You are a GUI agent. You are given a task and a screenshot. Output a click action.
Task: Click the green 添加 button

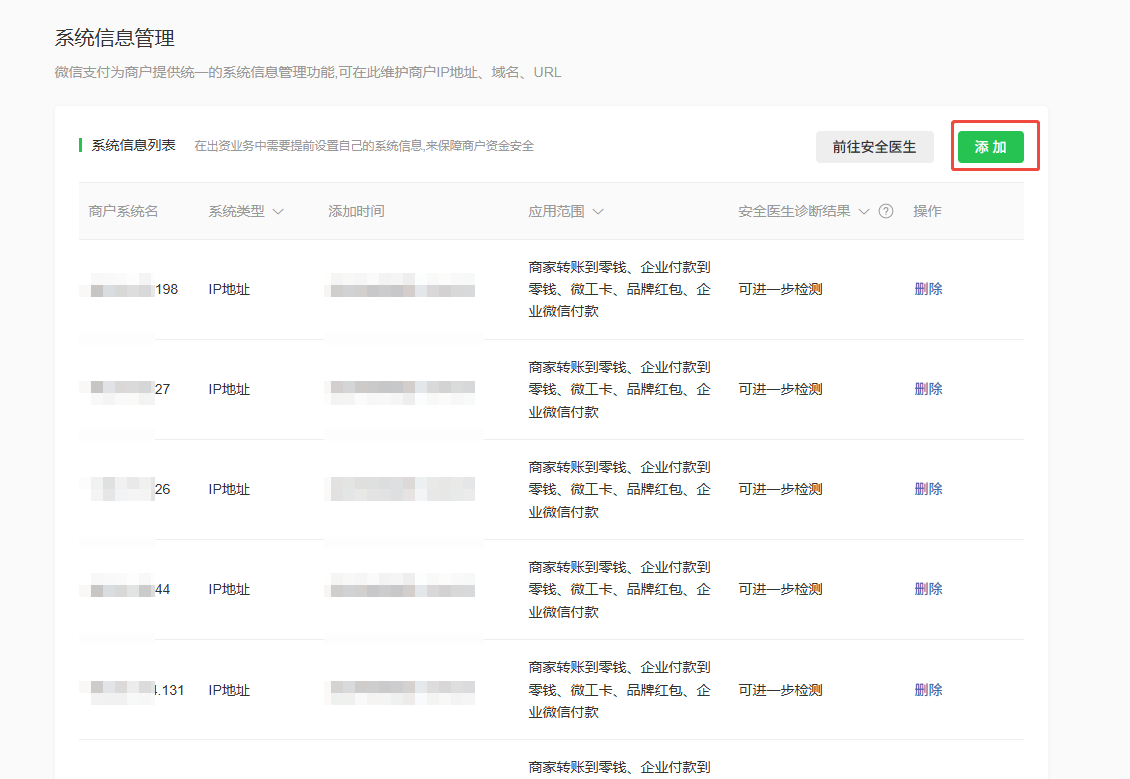(990, 147)
